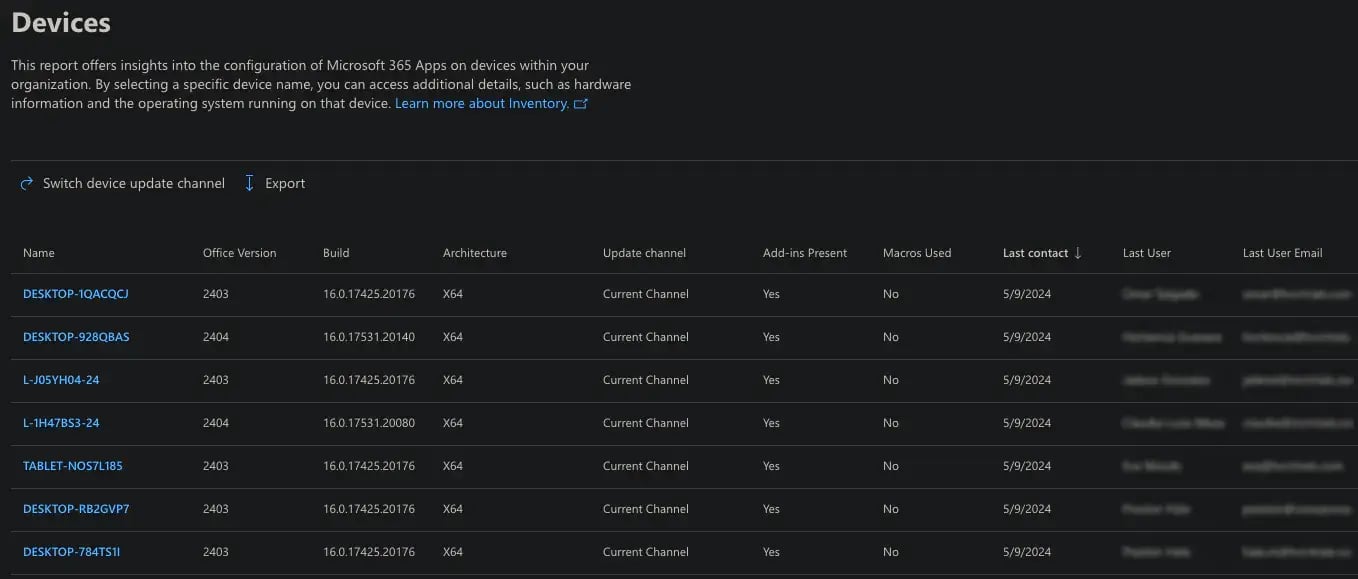Click the Switch device update channel icon

pos(27,184)
